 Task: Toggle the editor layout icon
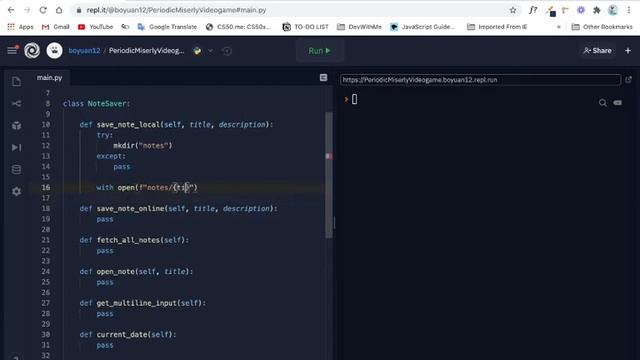tap(323, 78)
